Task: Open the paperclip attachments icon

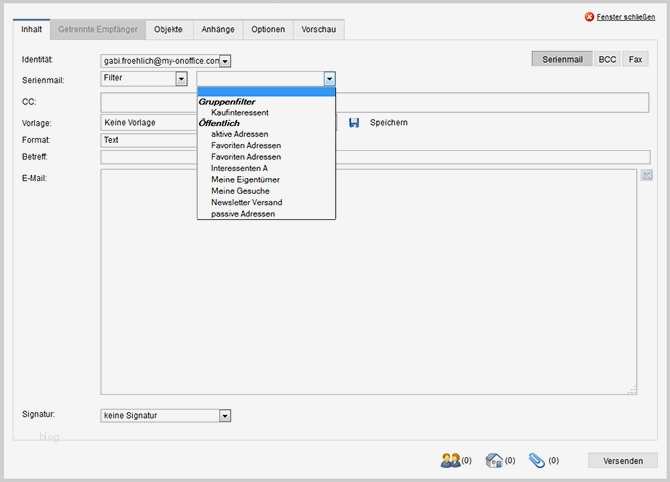Action: (537, 460)
